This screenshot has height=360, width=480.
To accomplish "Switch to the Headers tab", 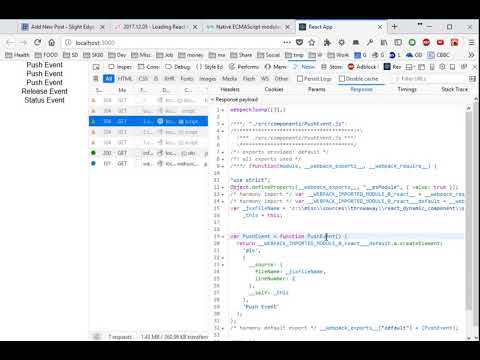I will pos(230,89).
